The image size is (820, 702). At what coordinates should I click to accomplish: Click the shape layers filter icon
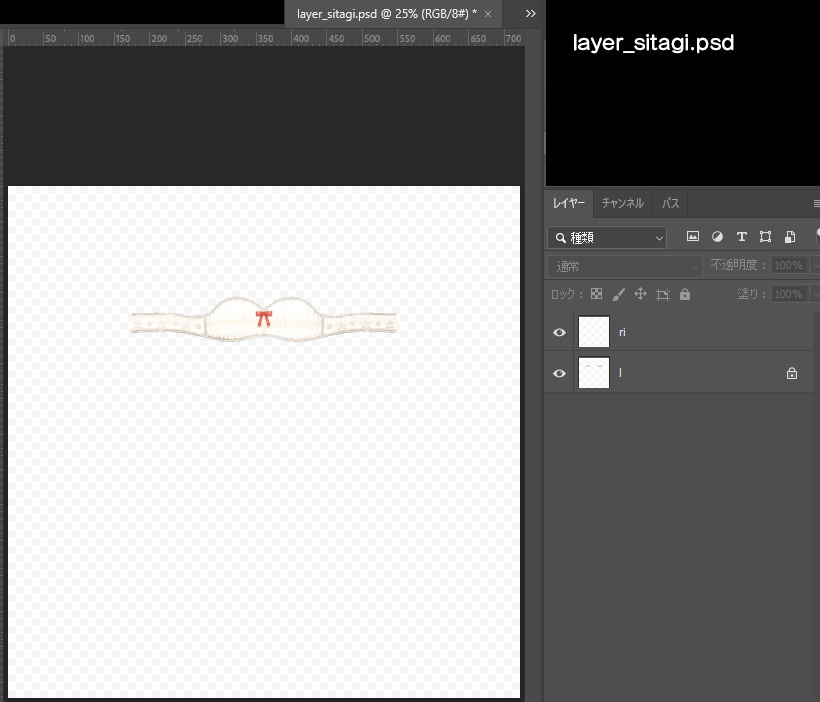(x=765, y=237)
